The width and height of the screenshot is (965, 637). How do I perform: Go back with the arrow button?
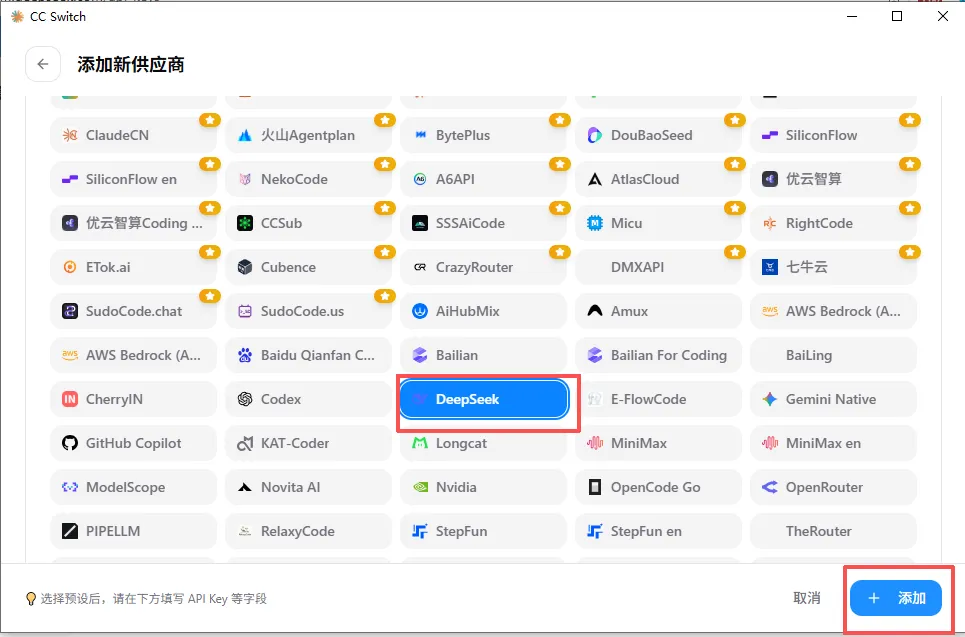click(x=42, y=64)
